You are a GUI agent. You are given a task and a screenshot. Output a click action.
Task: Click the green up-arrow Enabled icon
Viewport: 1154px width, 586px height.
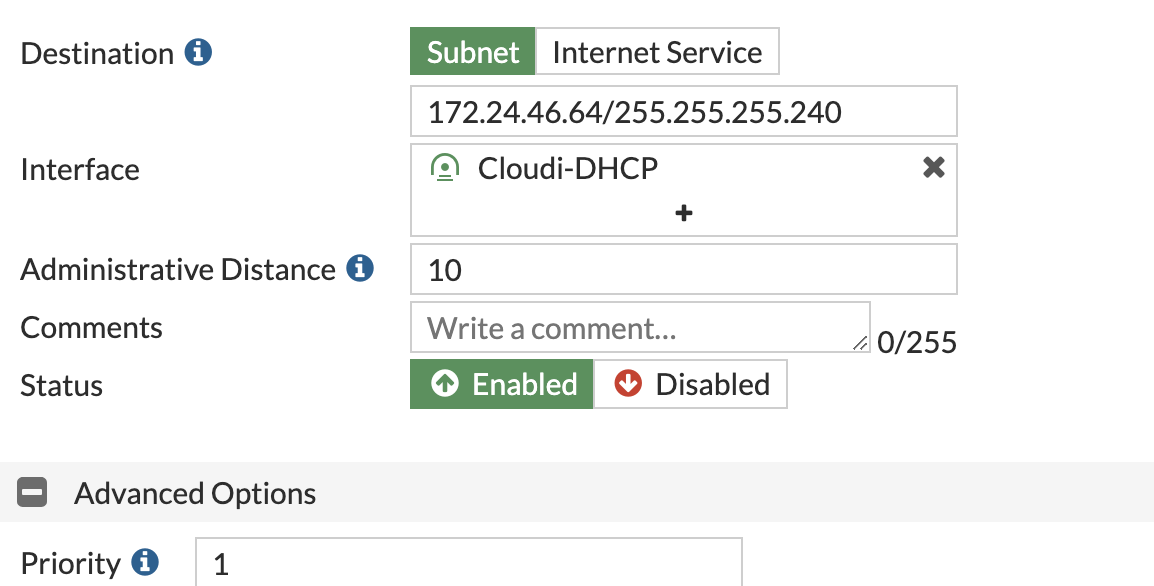click(x=445, y=384)
